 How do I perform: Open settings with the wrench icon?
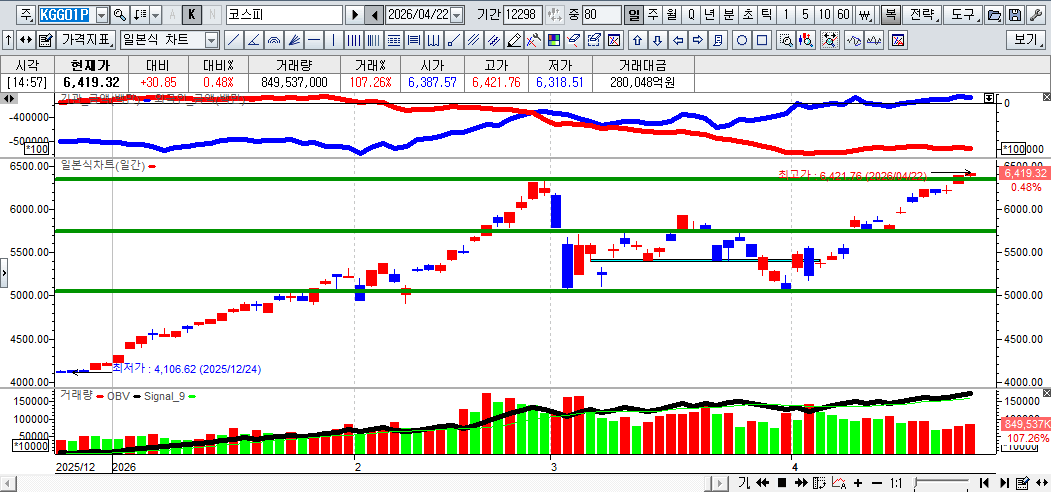(x=1035, y=15)
